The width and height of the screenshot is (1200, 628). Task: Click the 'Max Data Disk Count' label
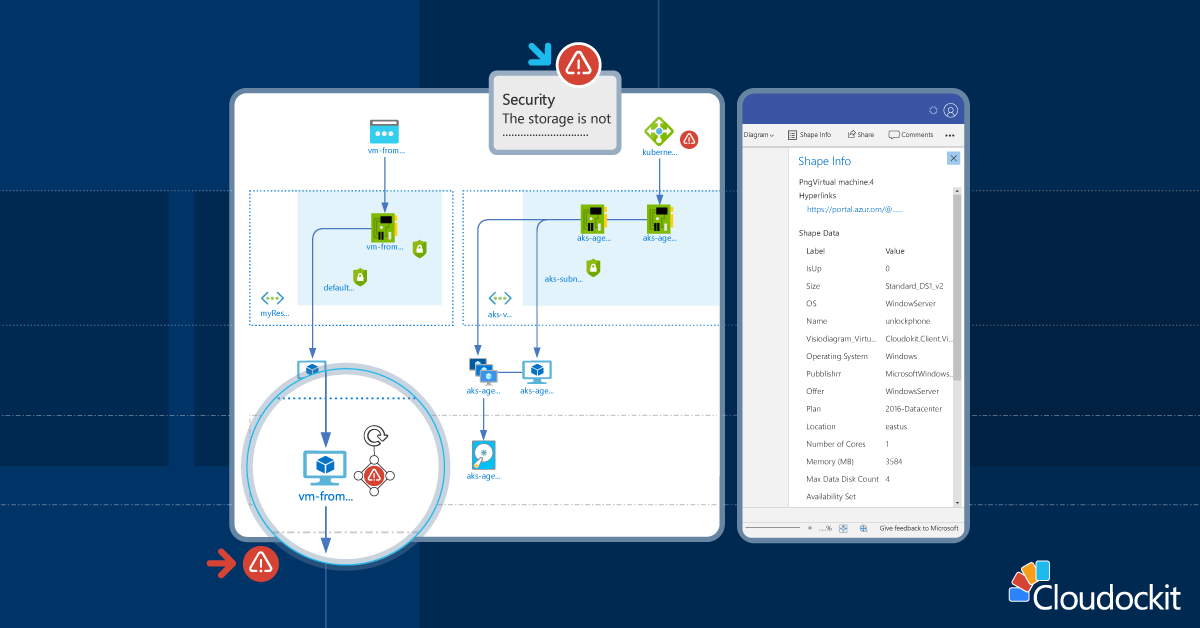click(x=840, y=479)
